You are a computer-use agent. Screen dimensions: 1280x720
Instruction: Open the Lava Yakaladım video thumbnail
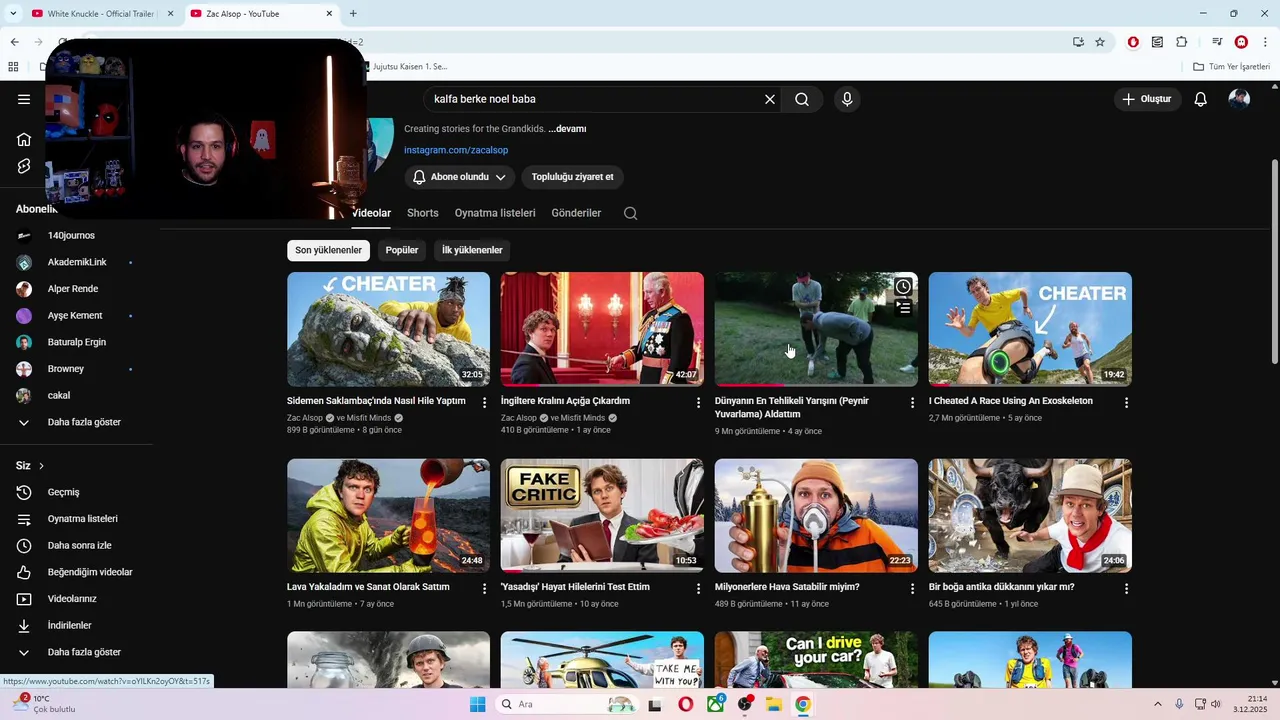point(388,515)
